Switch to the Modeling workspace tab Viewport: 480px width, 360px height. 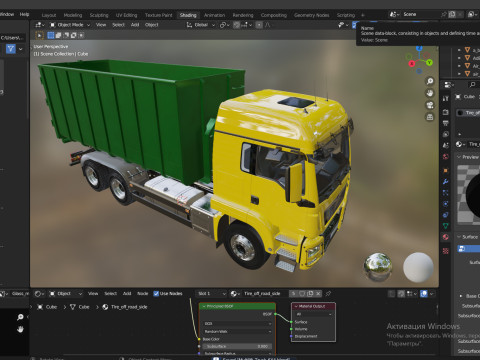(x=73, y=15)
